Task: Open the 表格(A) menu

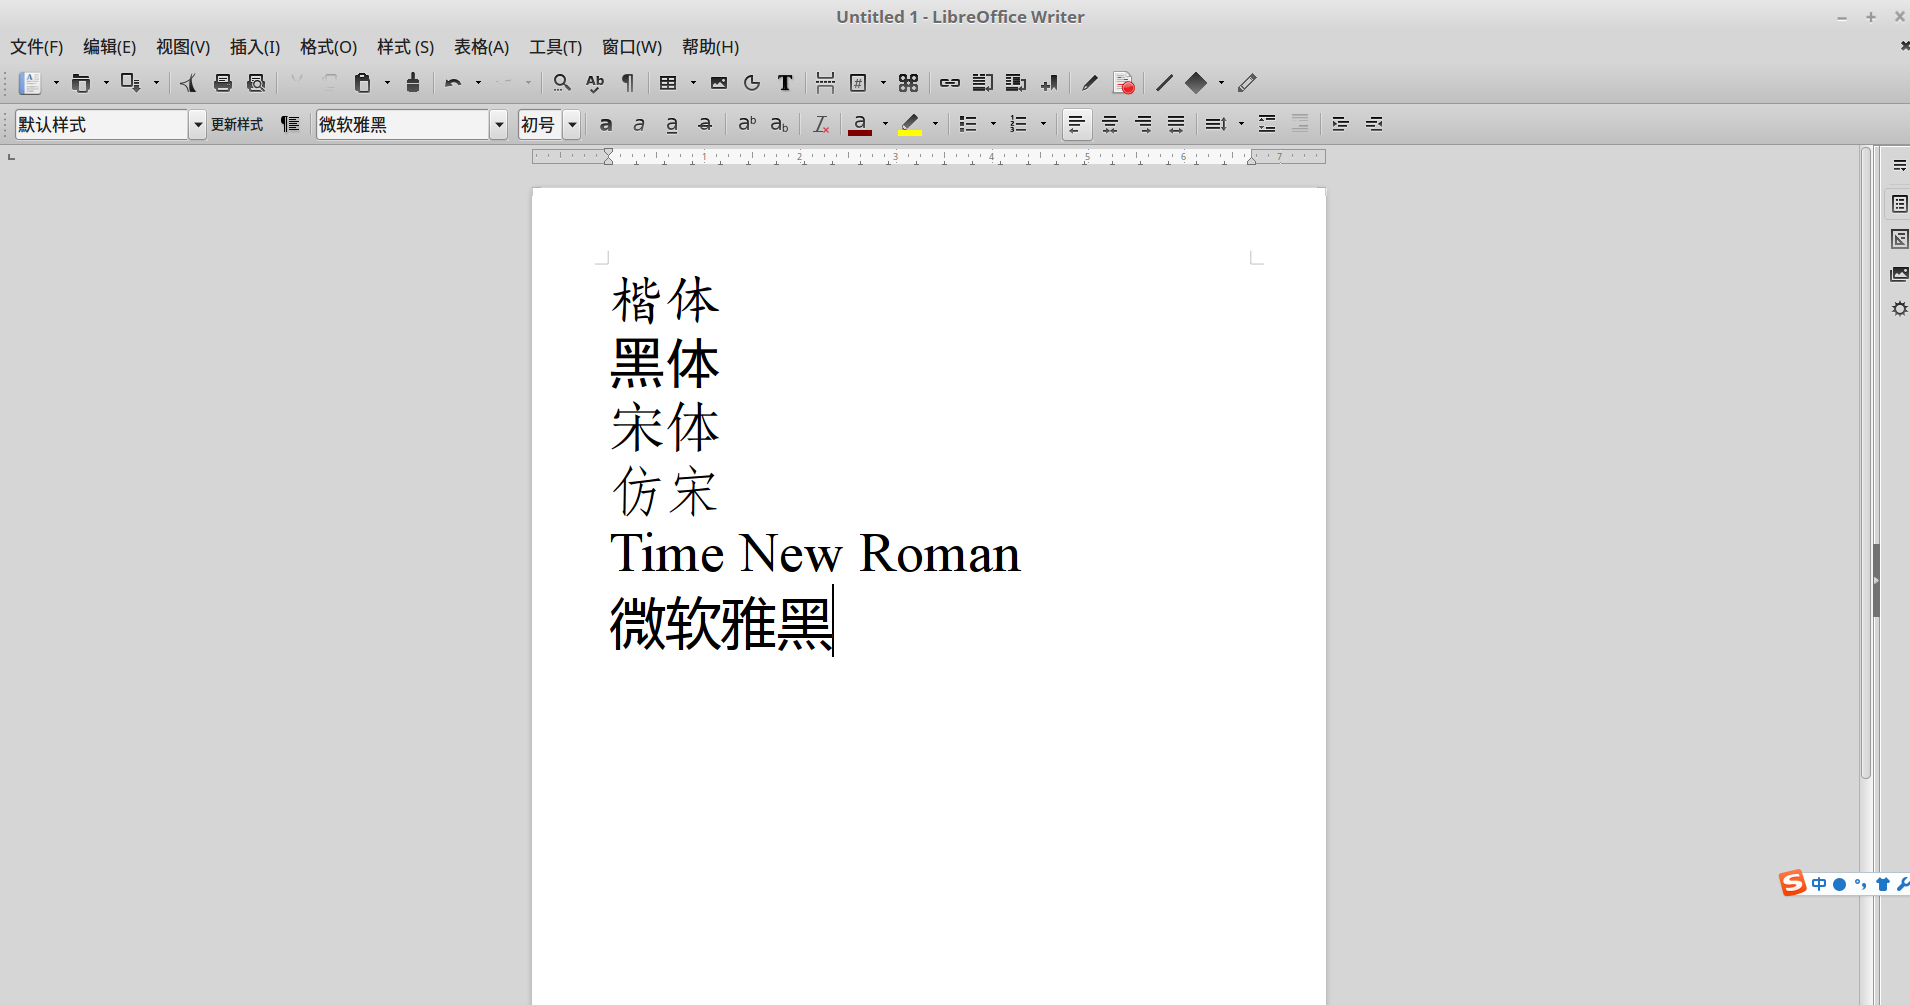Action: 481,47
